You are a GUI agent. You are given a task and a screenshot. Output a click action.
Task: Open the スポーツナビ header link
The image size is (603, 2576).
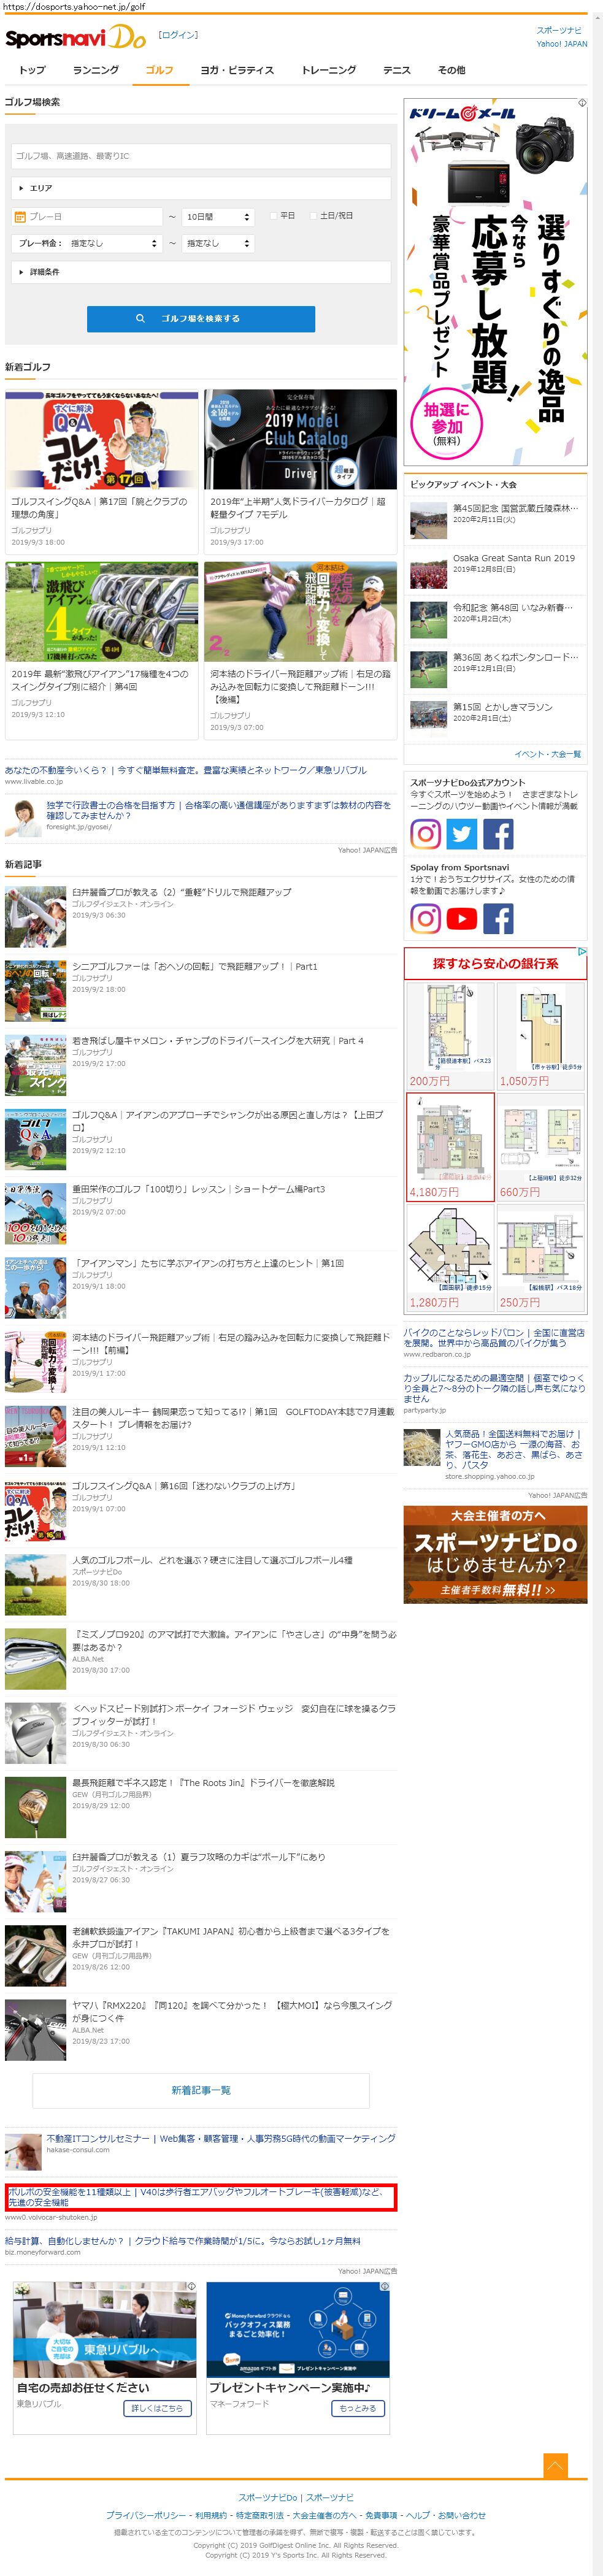(559, 31)
